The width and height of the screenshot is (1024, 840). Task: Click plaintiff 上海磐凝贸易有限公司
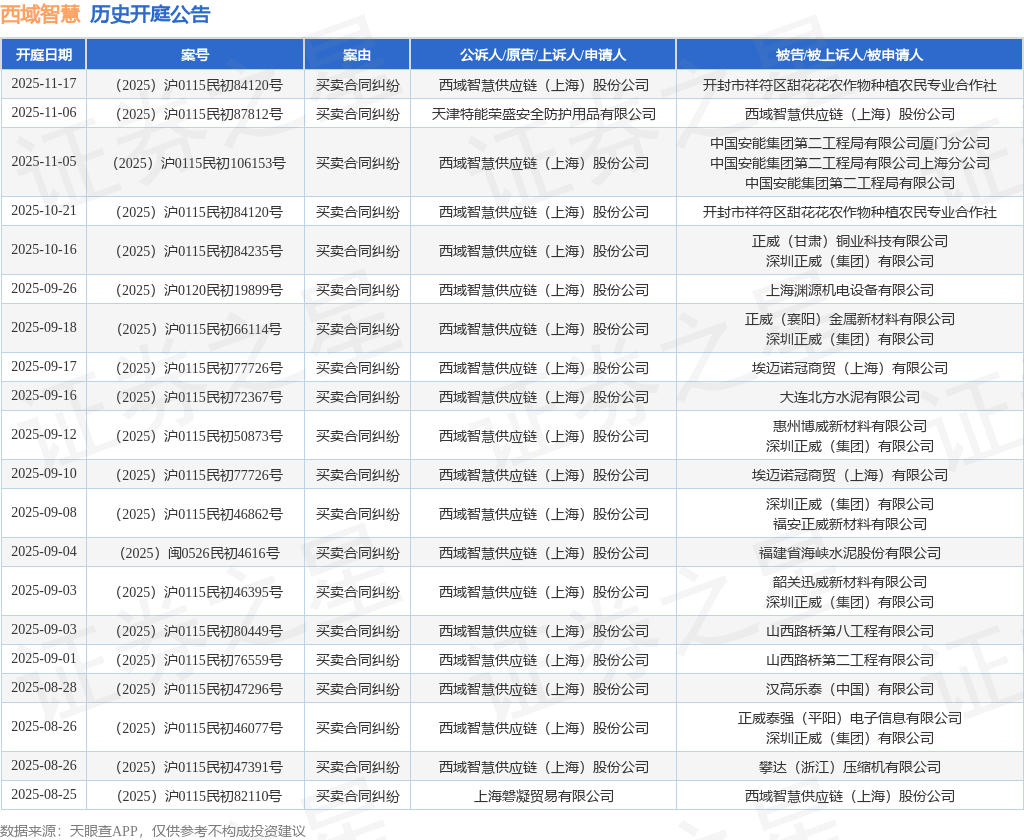pyautogui.click(x=543, y=796)
